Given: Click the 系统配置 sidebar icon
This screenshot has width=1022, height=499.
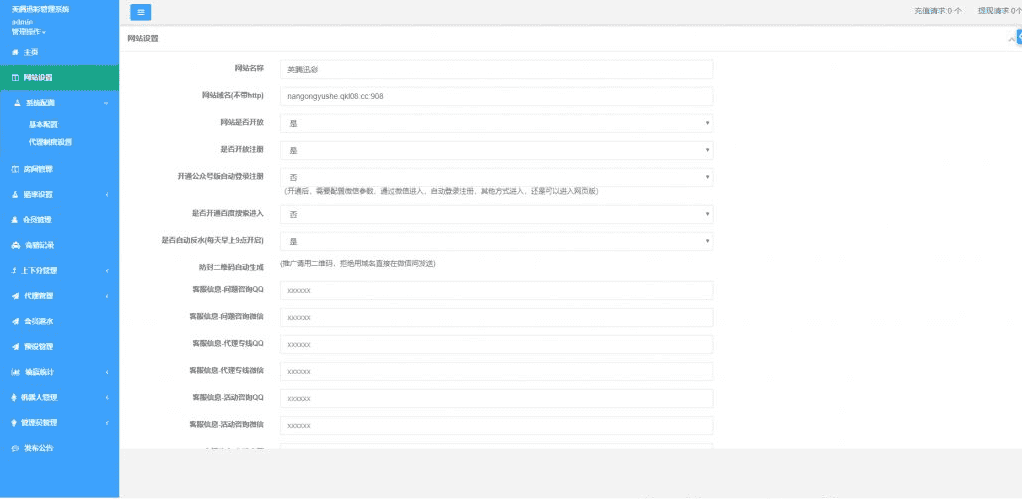Looking at the screenshot, I should 17,103.
